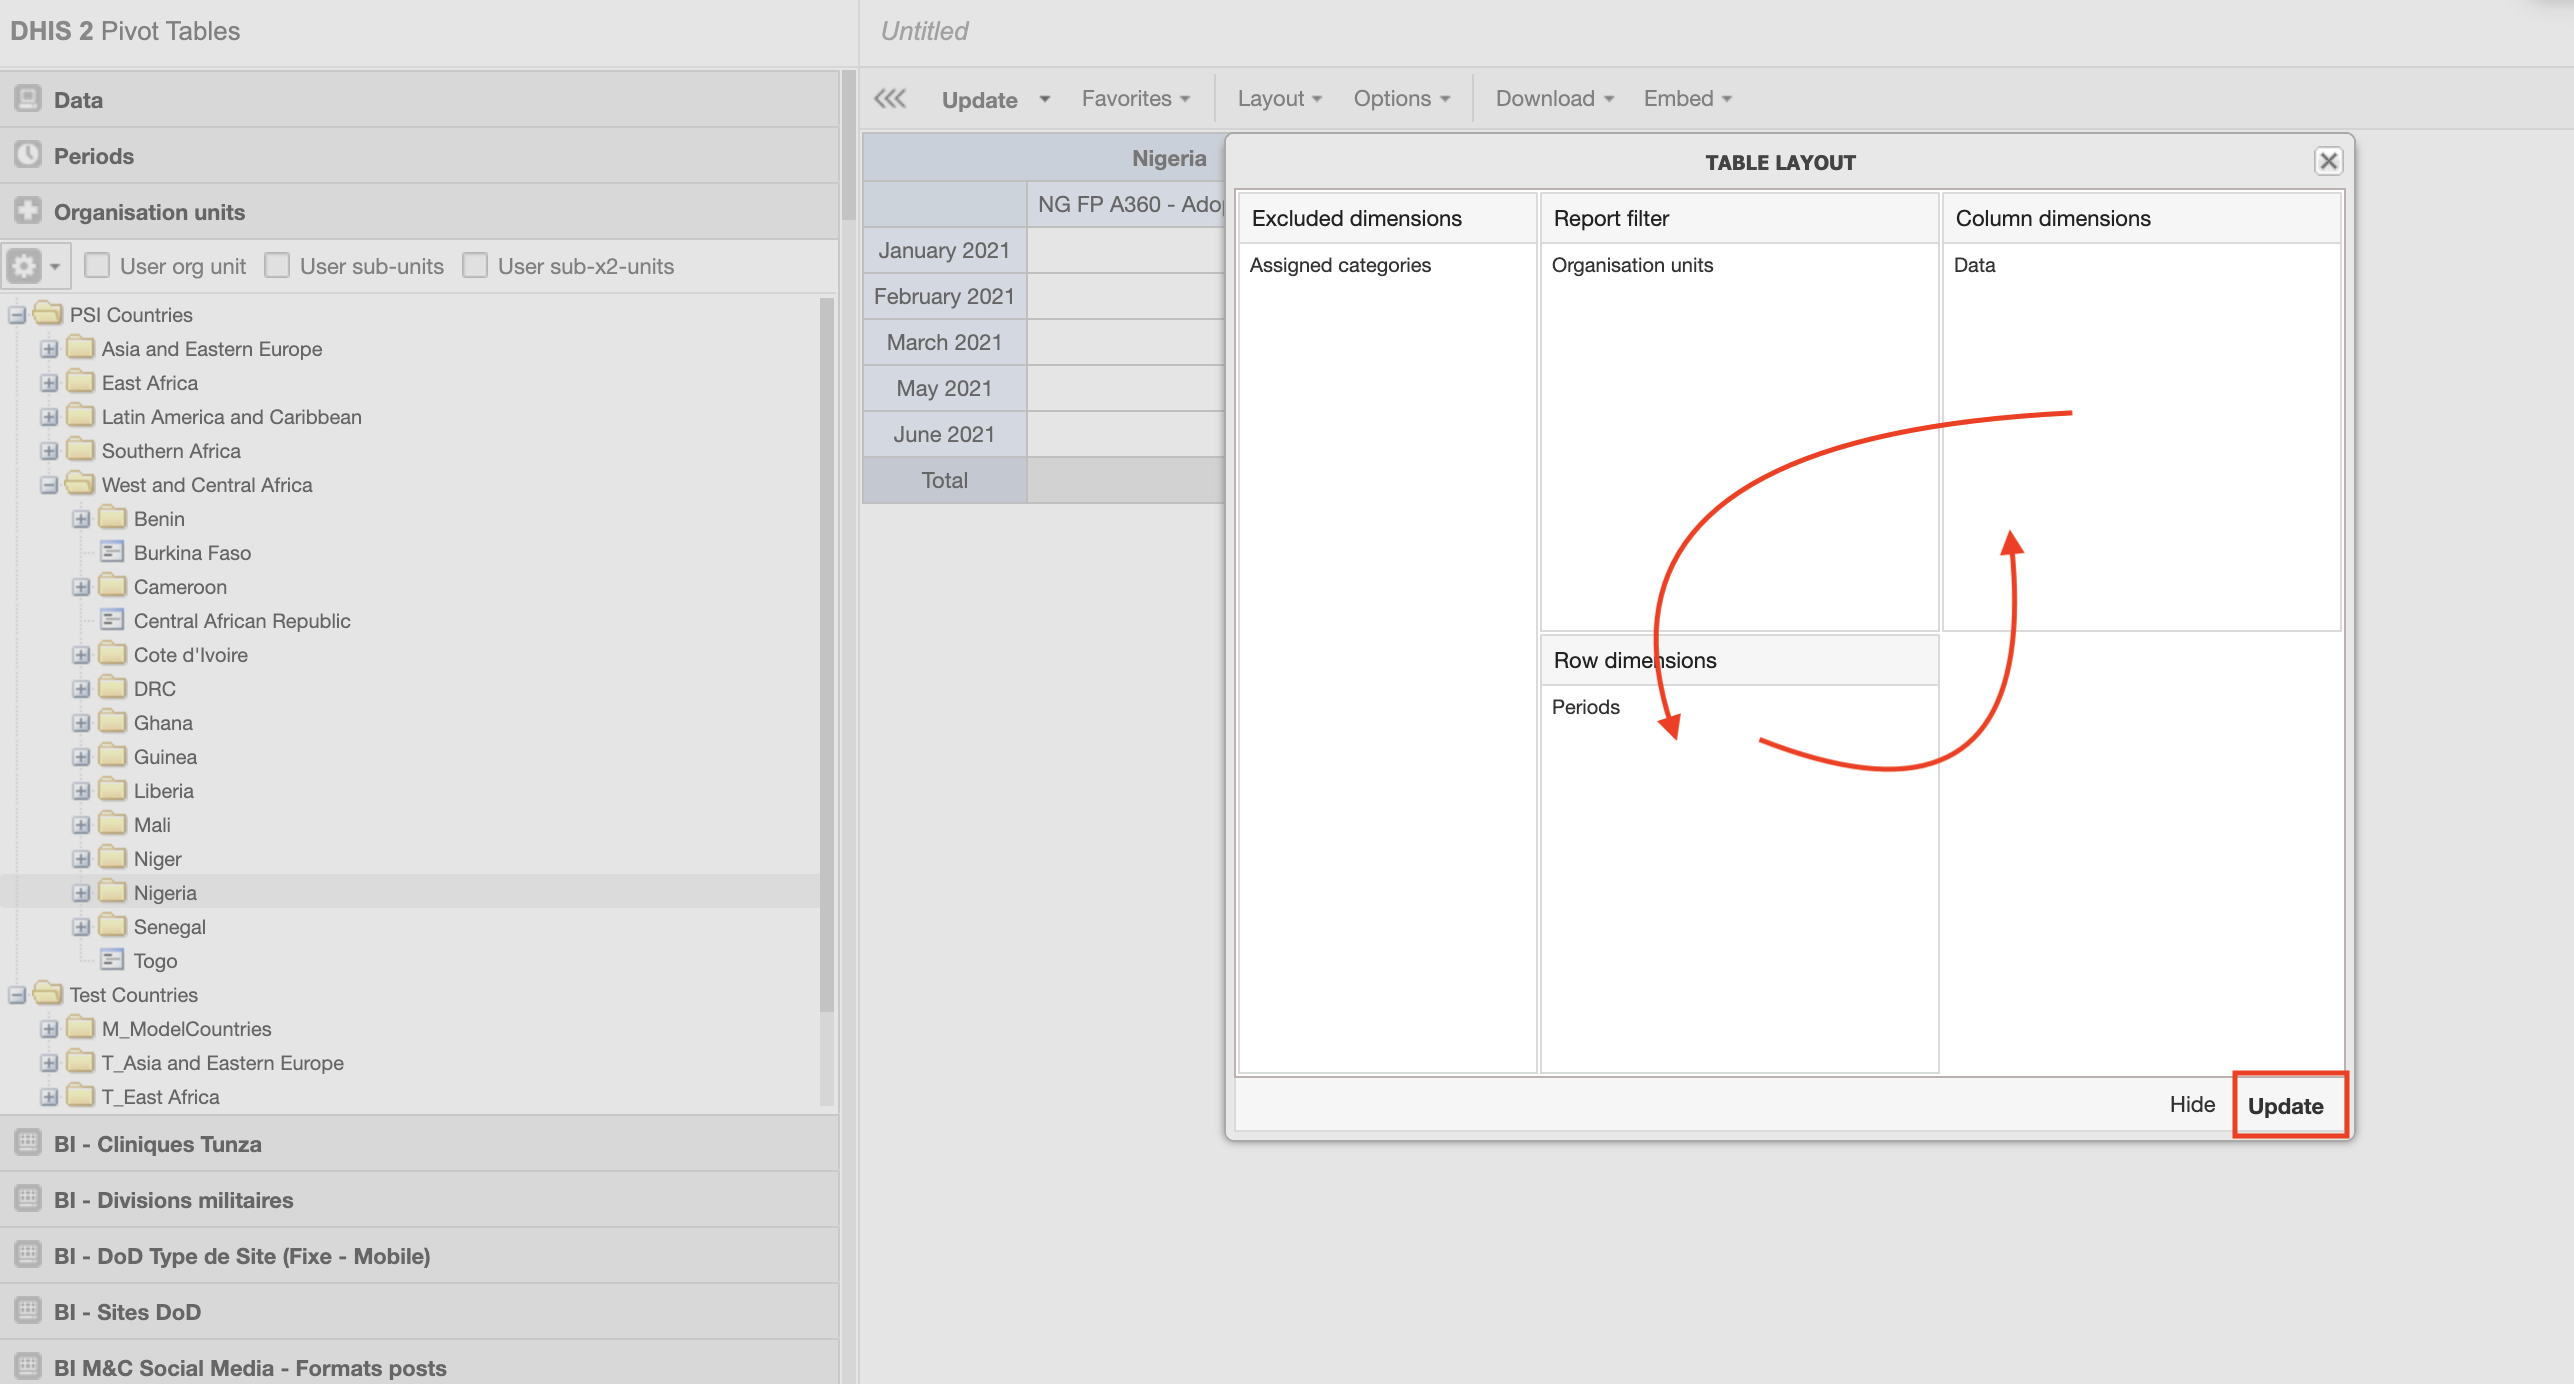Collapse left panel with triple-chevron icon
The width and height of the screenshot is (2574, 1384).
889,99
